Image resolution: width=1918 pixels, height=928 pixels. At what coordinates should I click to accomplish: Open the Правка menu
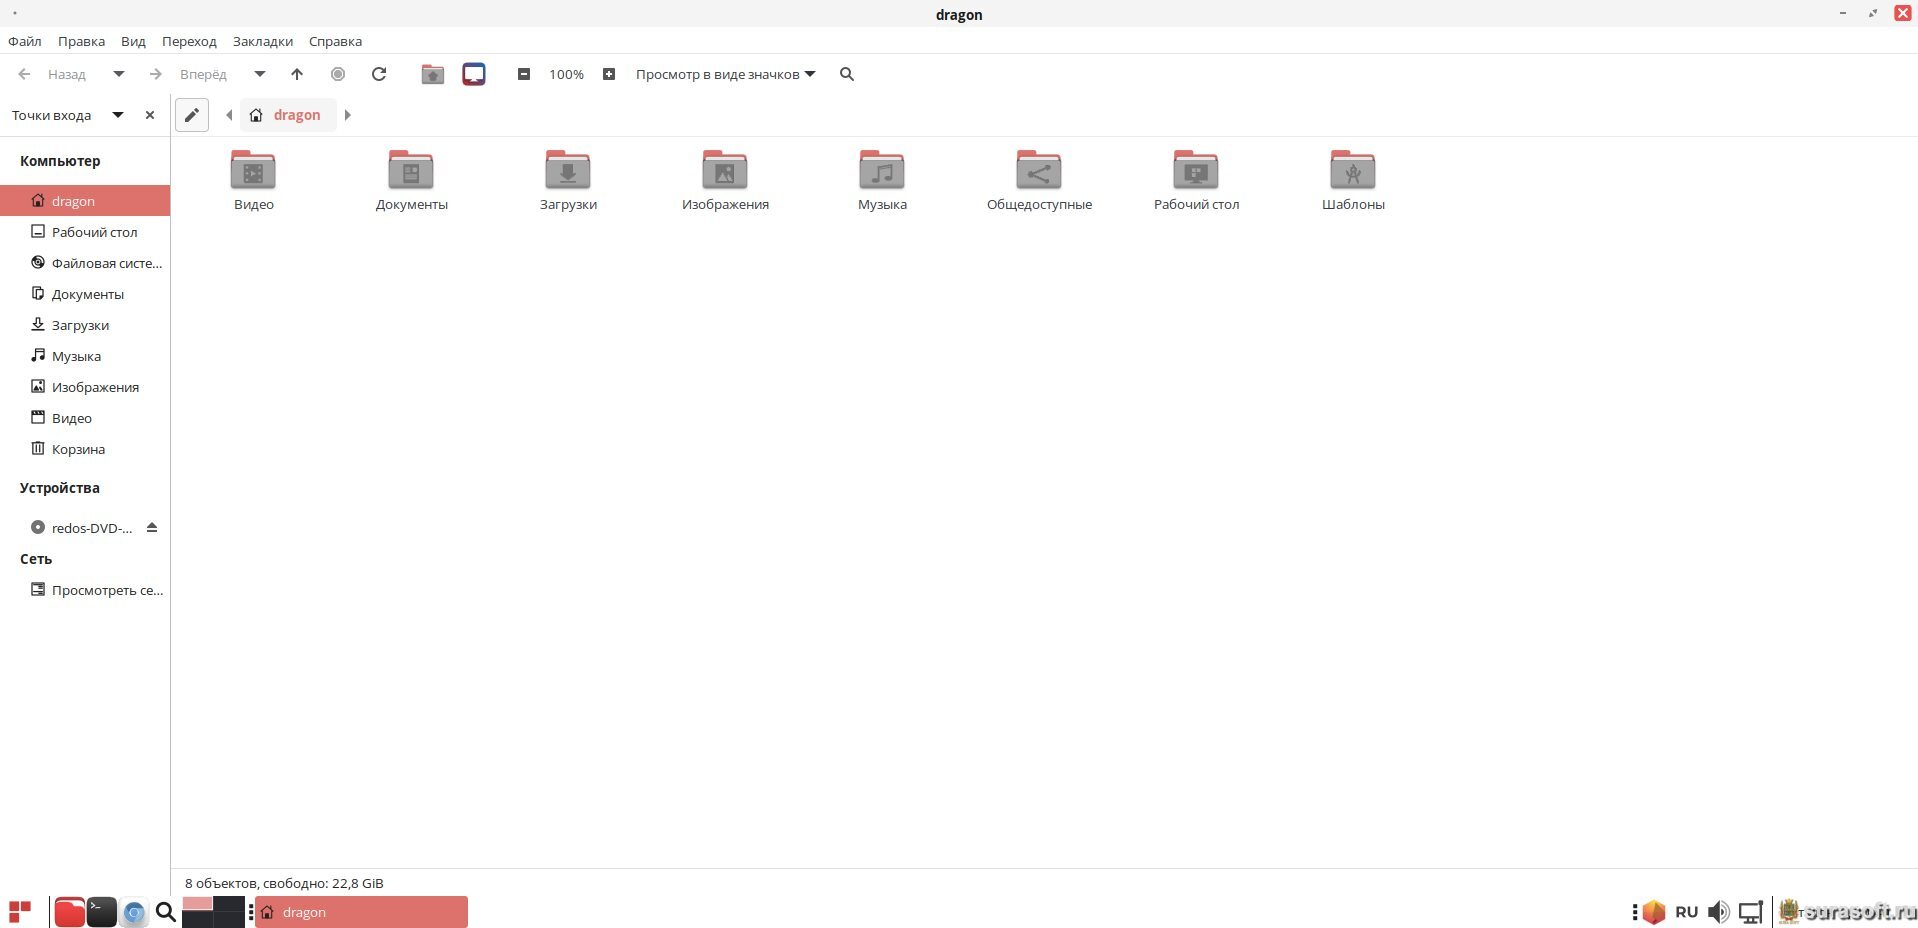point(81,41)
